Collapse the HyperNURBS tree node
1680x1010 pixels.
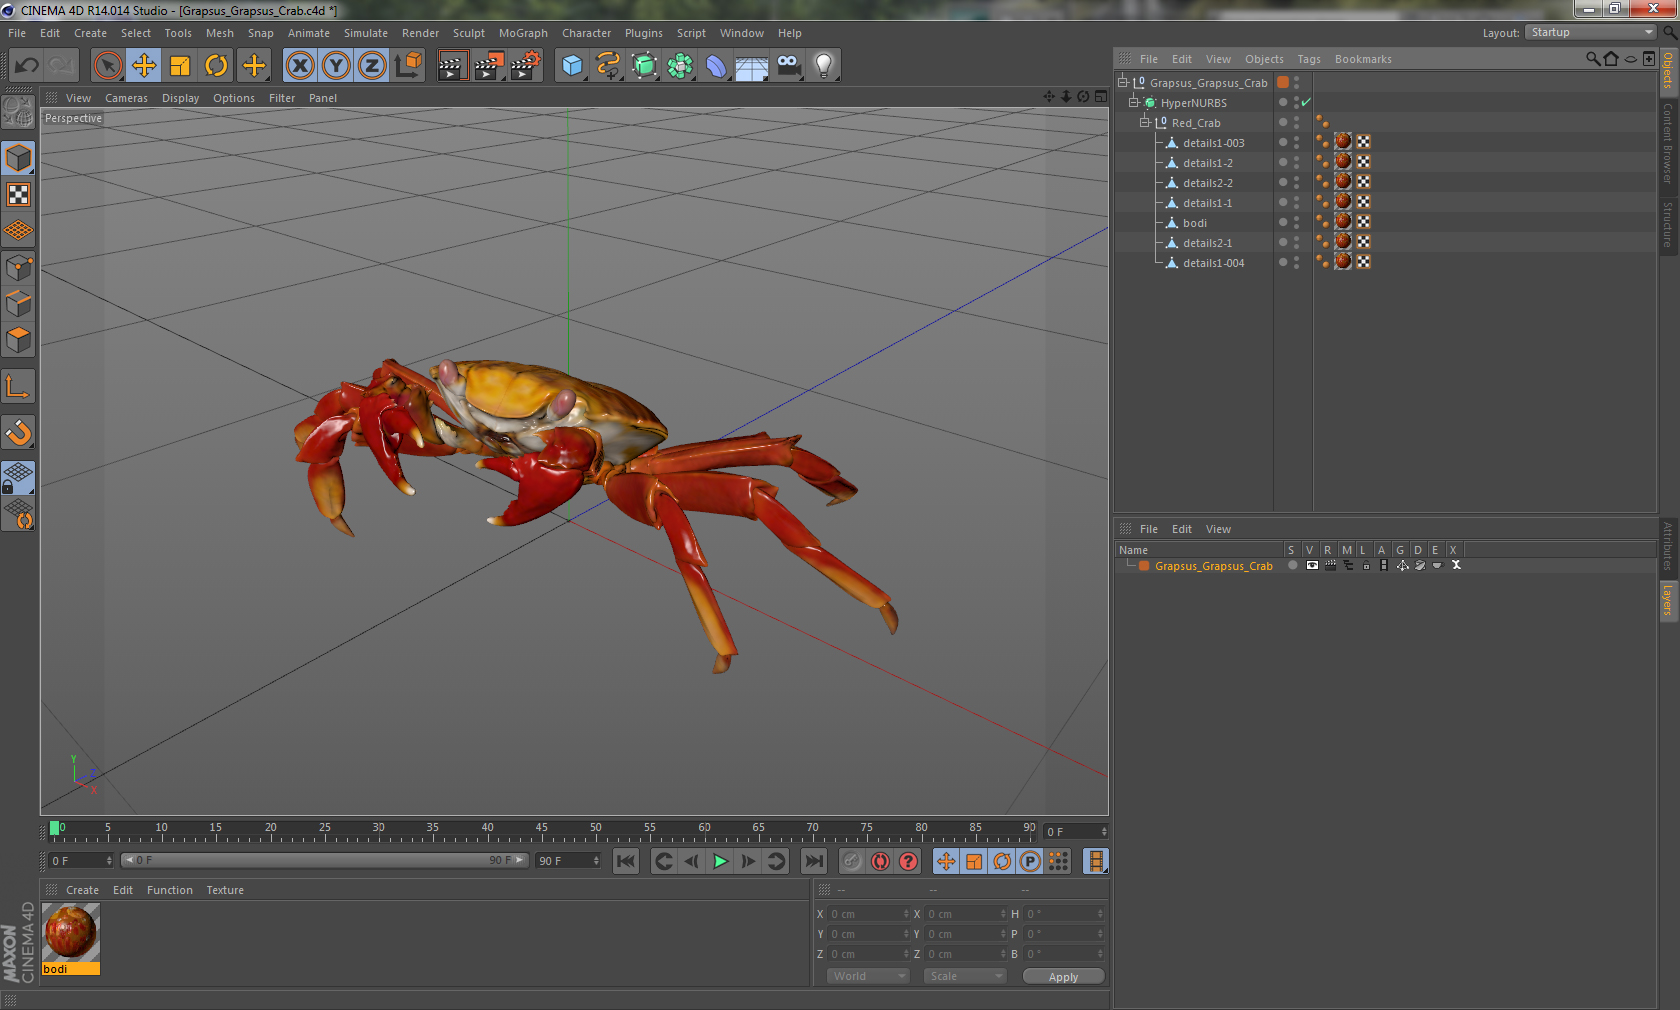(x=1134, y=102)
